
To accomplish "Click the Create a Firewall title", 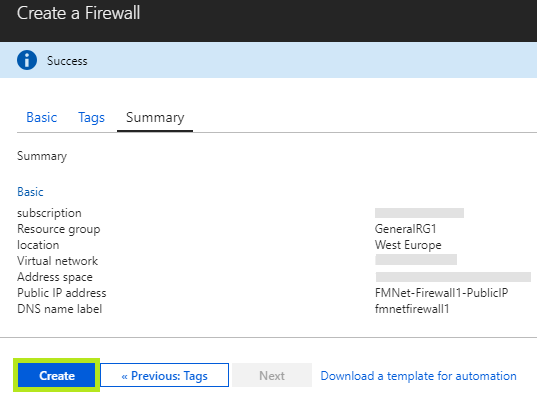I will pyautogui.click(x=78, y=13).
